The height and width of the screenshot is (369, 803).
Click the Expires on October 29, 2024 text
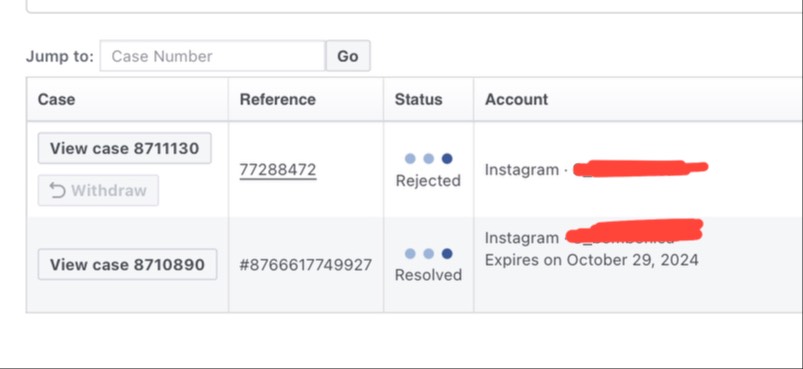591,260
